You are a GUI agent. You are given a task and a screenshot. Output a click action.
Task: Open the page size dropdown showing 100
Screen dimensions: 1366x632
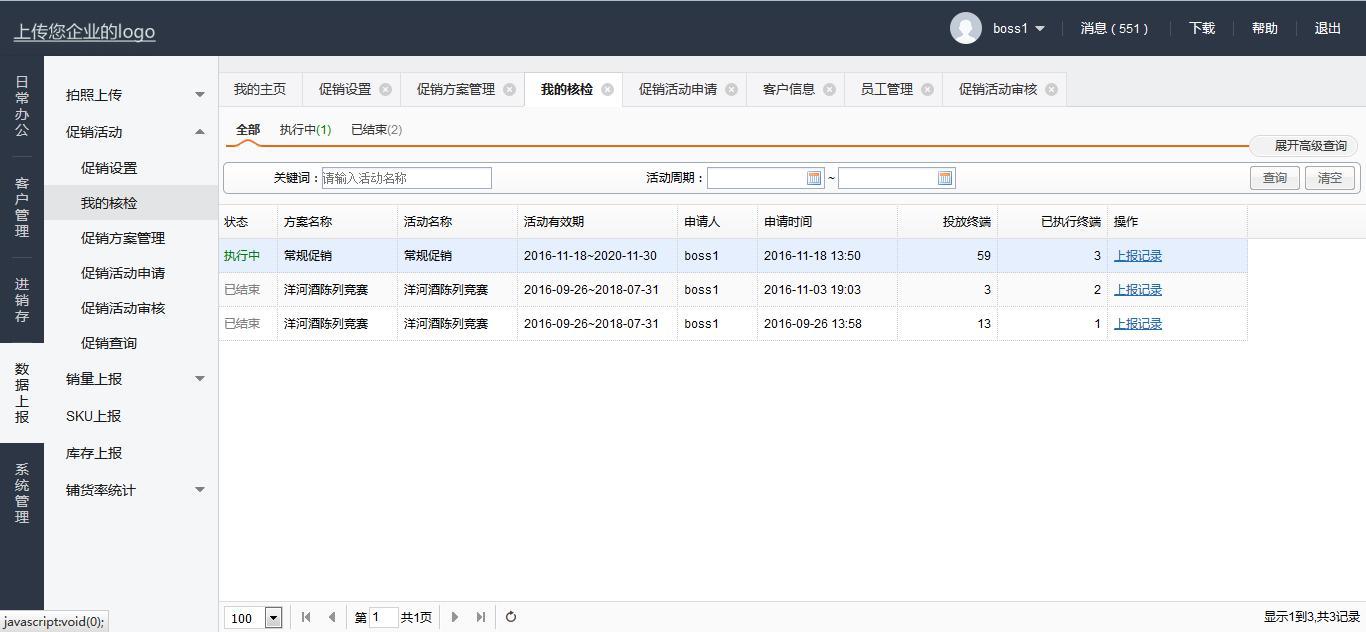tap(273, 618)
